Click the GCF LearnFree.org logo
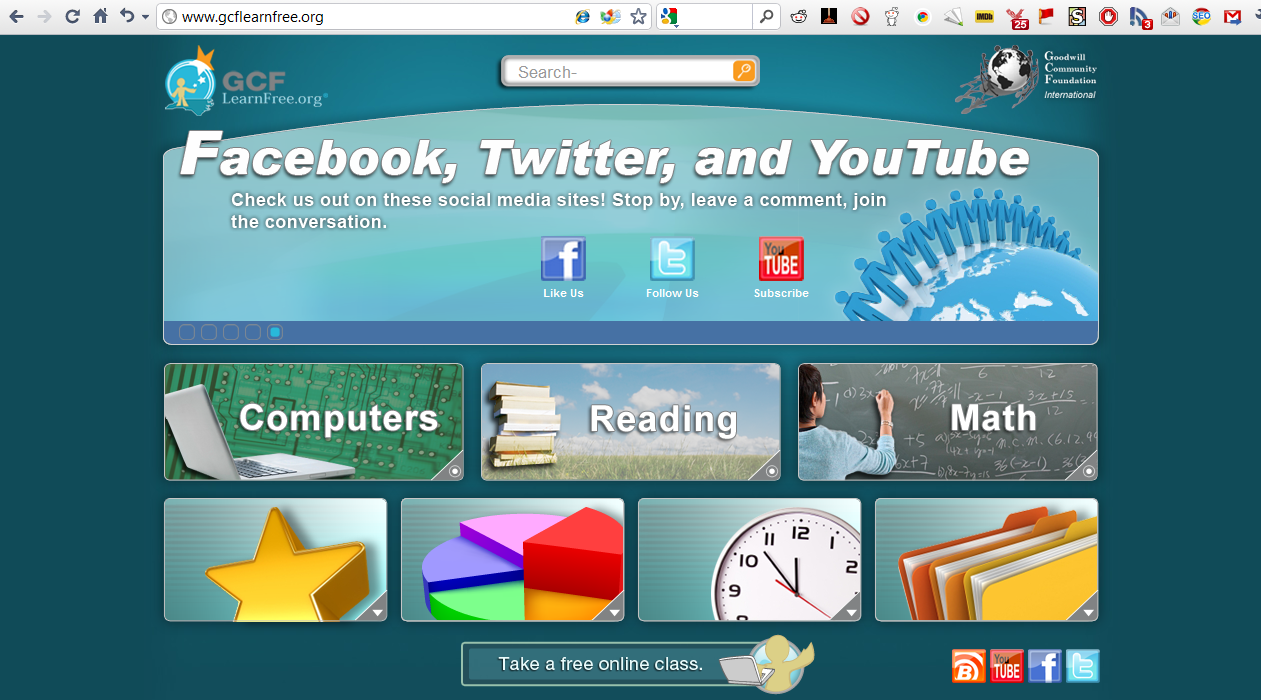This screenshot has height=700, width=1261. click(245, 80)
